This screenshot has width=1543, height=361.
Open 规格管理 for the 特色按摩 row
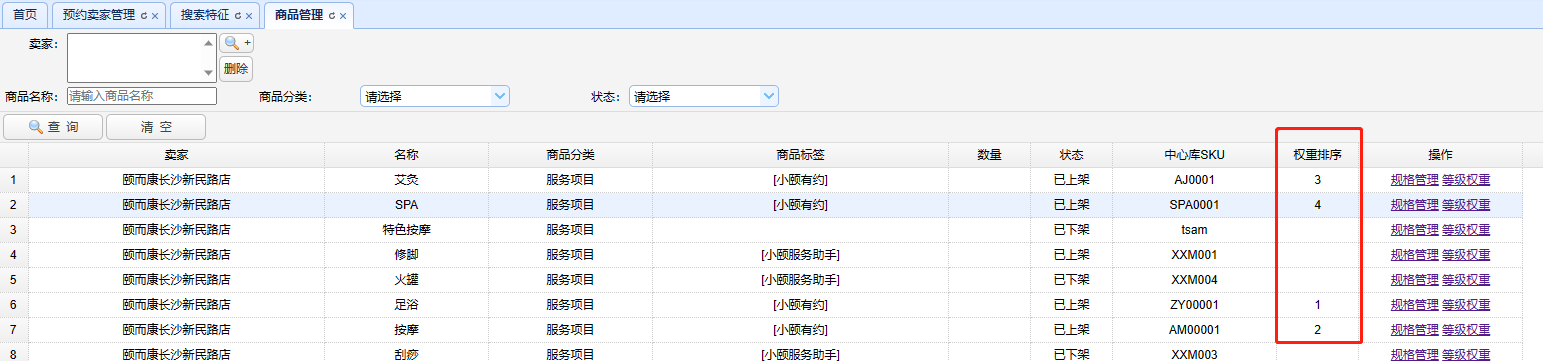pos(1414,230)
